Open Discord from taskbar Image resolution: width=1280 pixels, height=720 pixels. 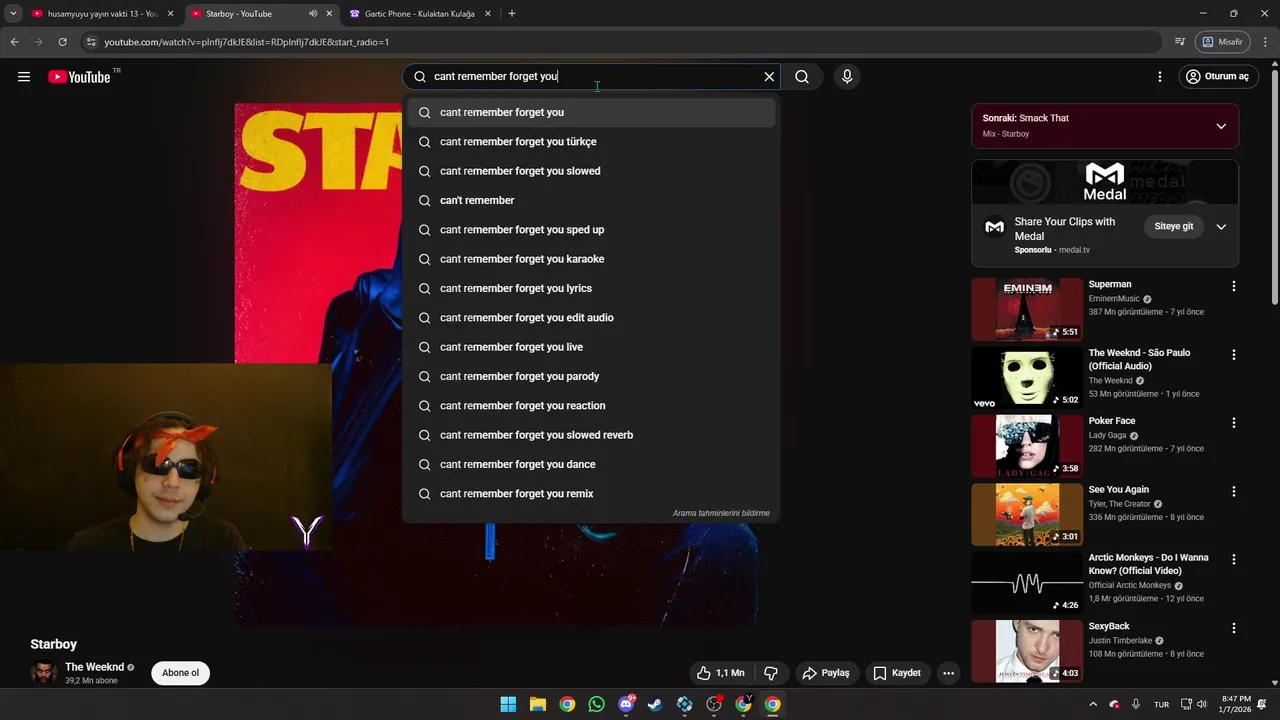pyautogui.click(x=626, y=704)
